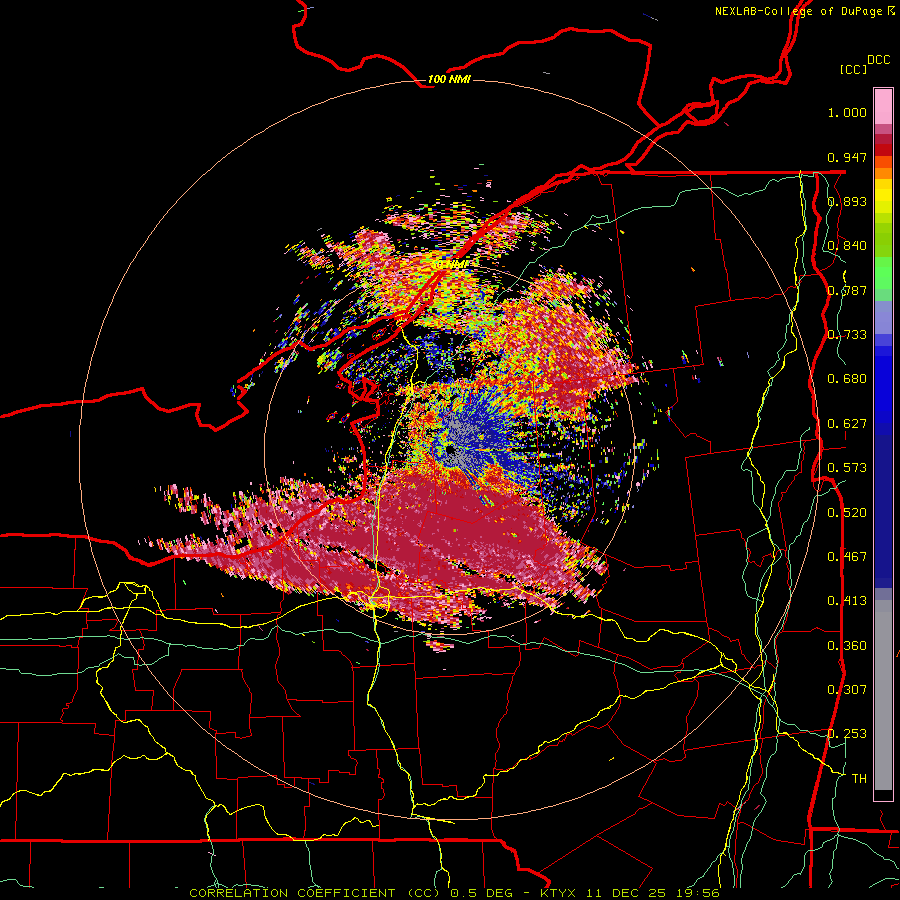Select the 0.840 value on the color scale

pos(847,246)
